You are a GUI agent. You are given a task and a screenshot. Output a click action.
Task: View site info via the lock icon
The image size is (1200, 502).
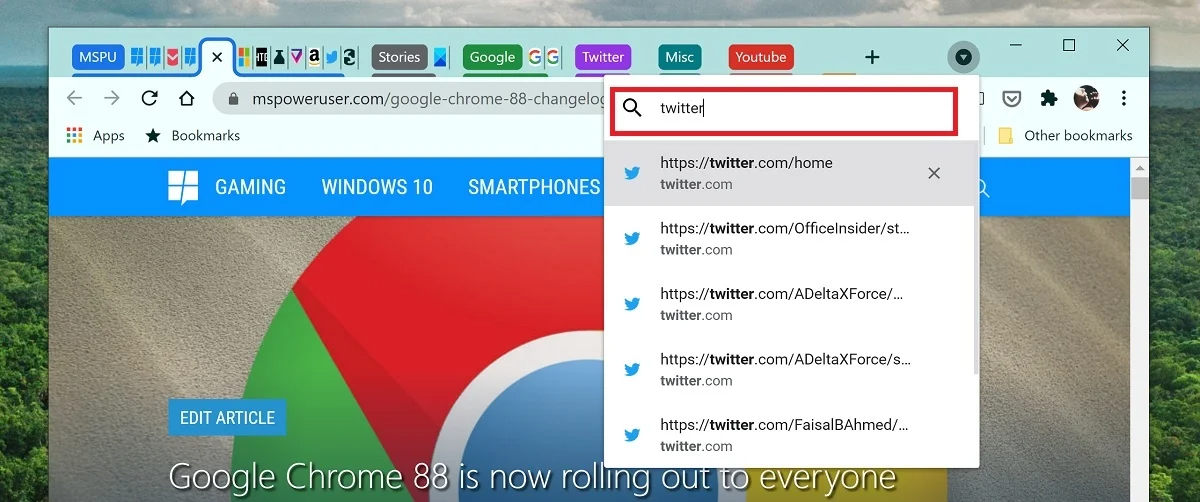click(234, 99)
